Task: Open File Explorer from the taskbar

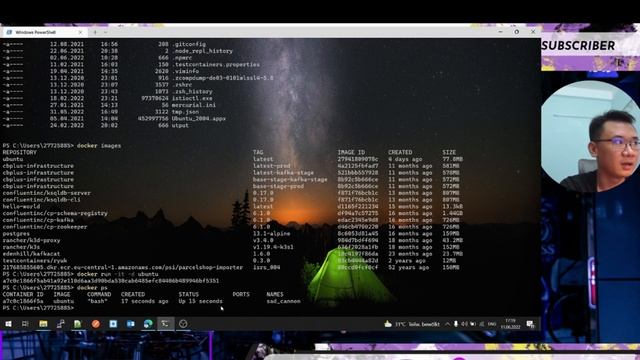Action: [x=43, y=324]
